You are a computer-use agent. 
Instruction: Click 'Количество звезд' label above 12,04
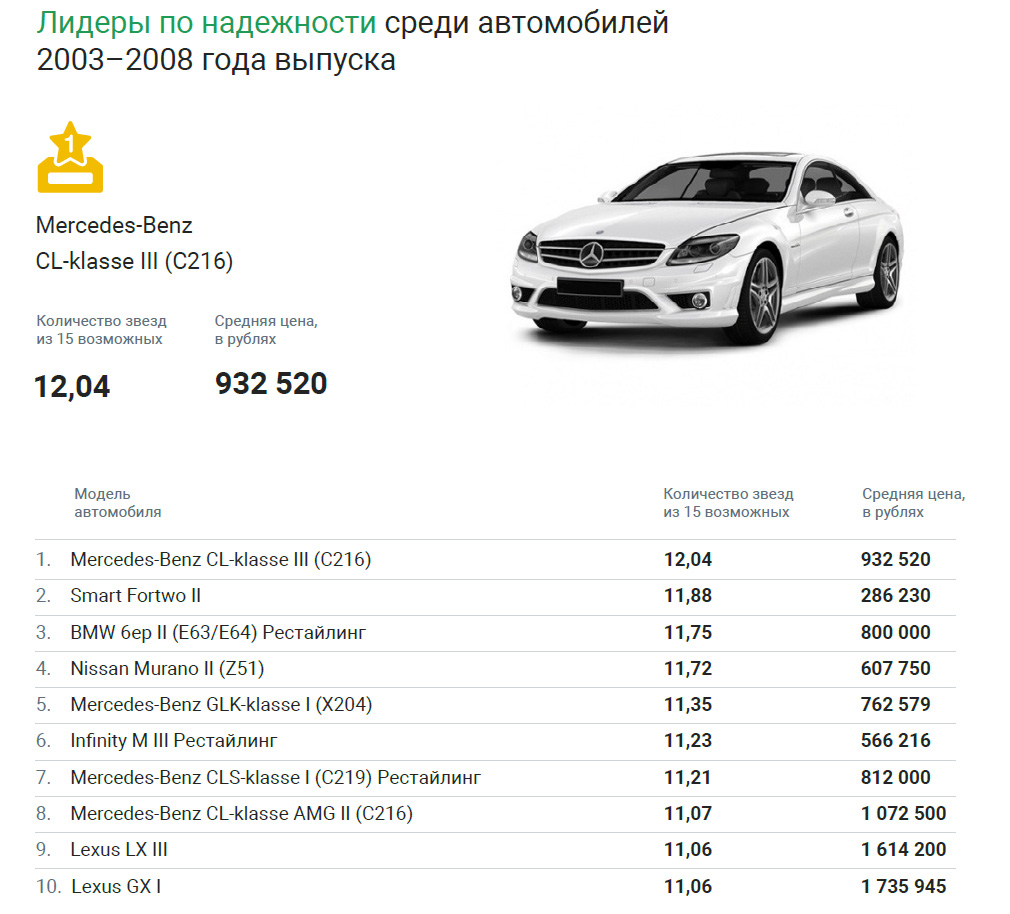point(101,321)
